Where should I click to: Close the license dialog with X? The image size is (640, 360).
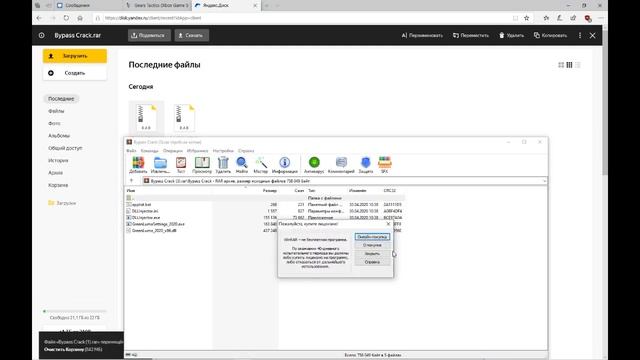[x=388, y=224]
